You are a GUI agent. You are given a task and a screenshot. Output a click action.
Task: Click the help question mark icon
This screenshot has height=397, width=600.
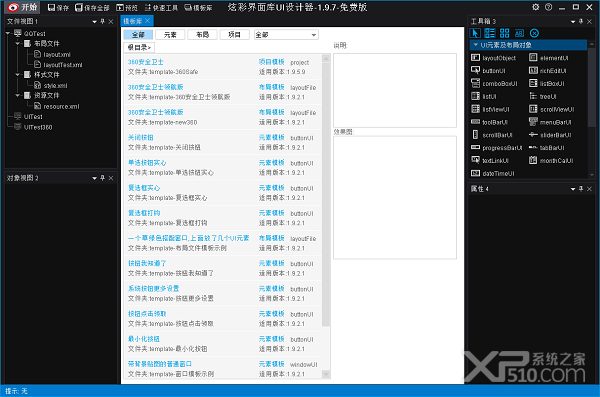tap(549, 7)
